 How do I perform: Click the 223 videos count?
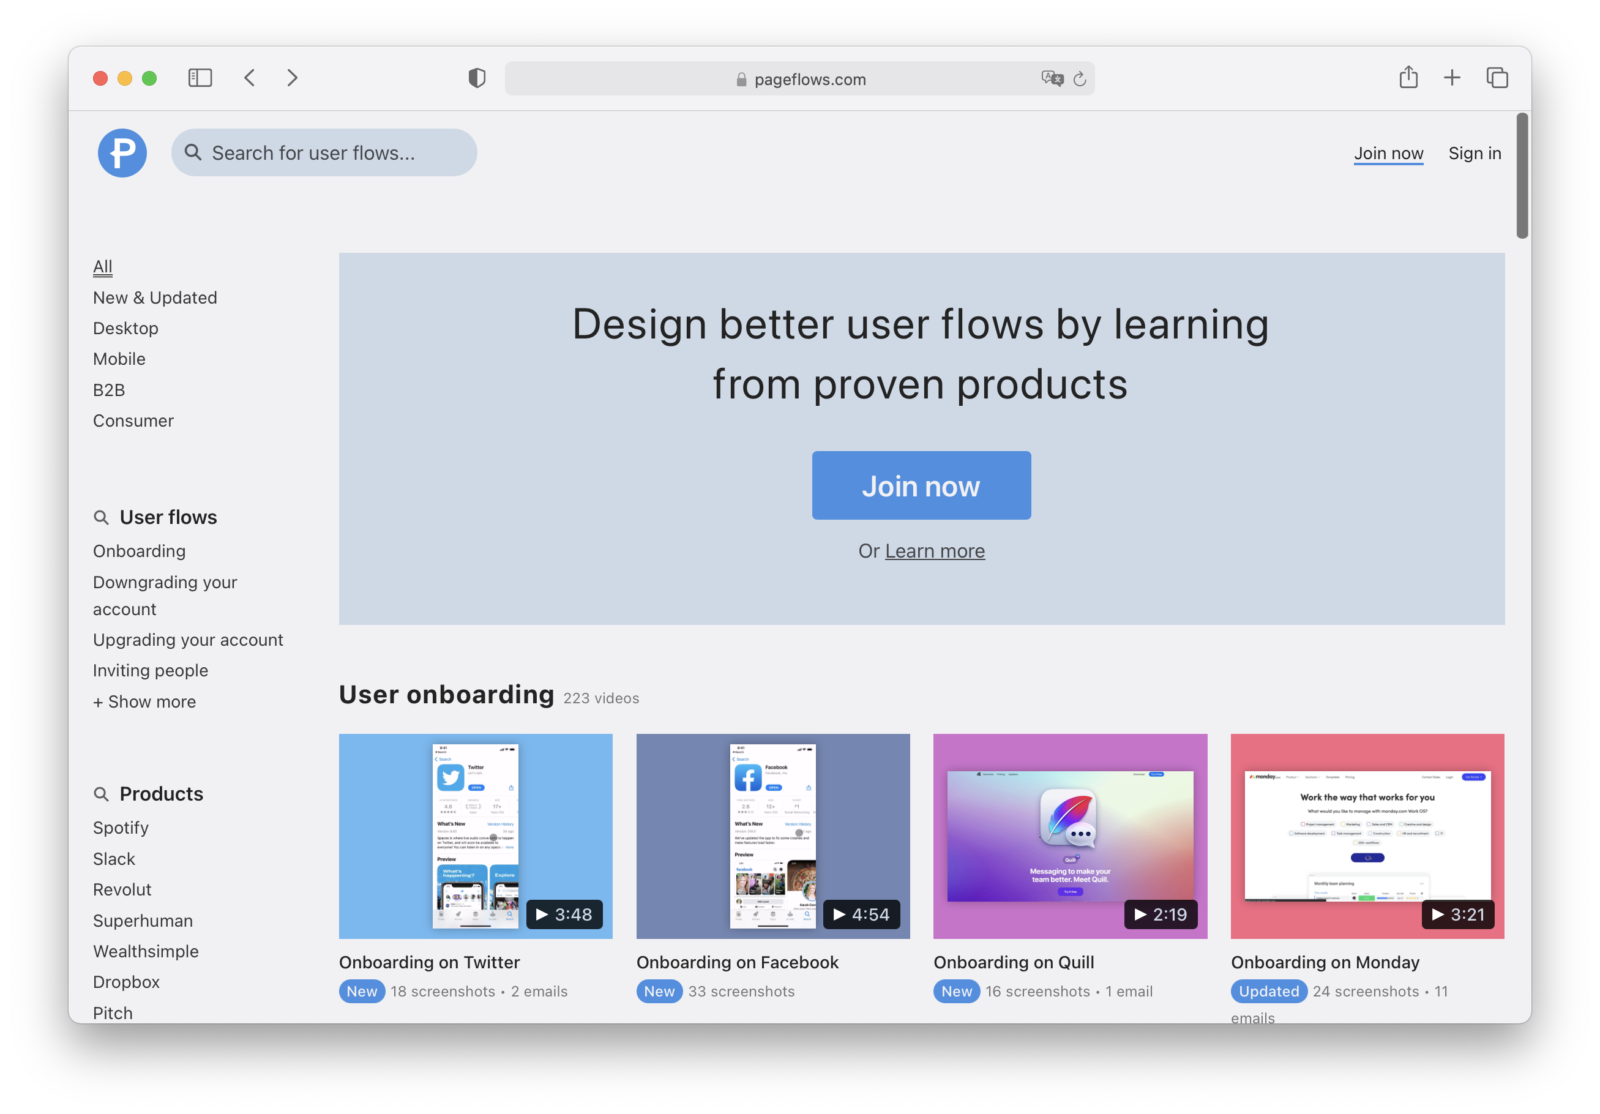pyautogui.click(x=601, y=698)
